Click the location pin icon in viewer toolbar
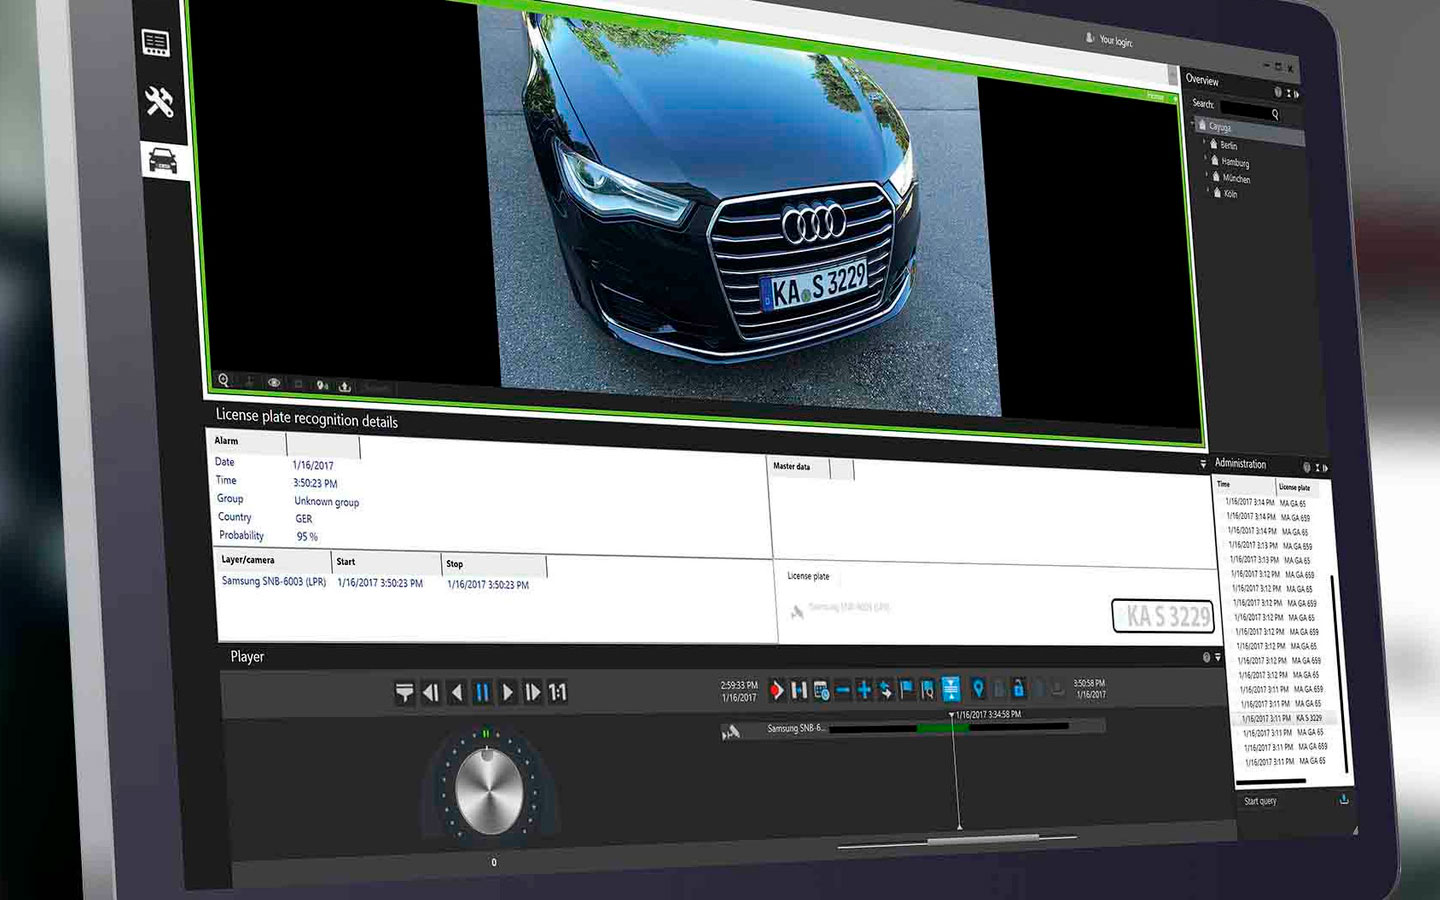The height and width of the screenshot is (900, 1440). (321, 385)
